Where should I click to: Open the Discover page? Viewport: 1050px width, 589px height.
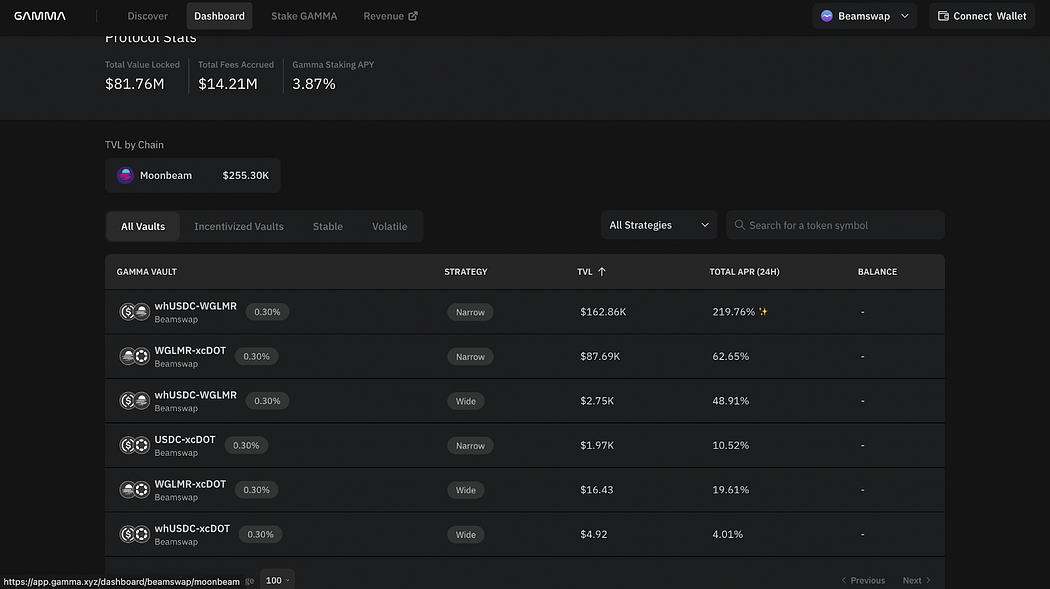click(x=147, y=16)
